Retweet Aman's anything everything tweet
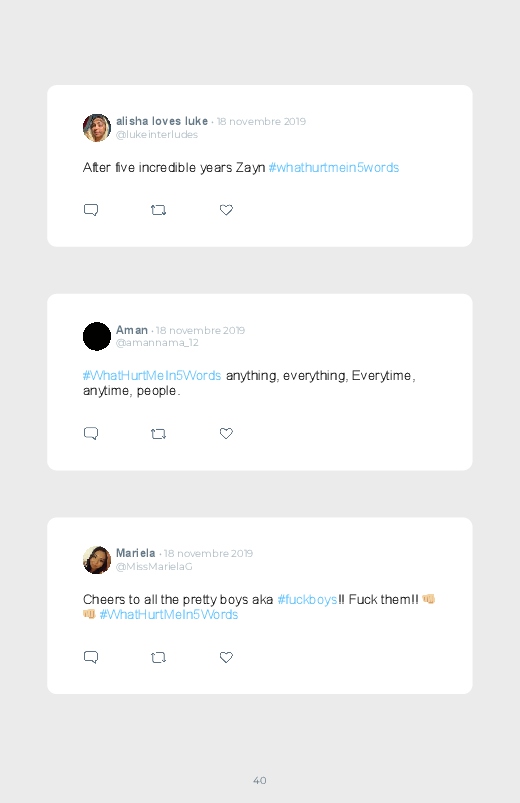Screen dimensions: 520x803 [158, 434]
